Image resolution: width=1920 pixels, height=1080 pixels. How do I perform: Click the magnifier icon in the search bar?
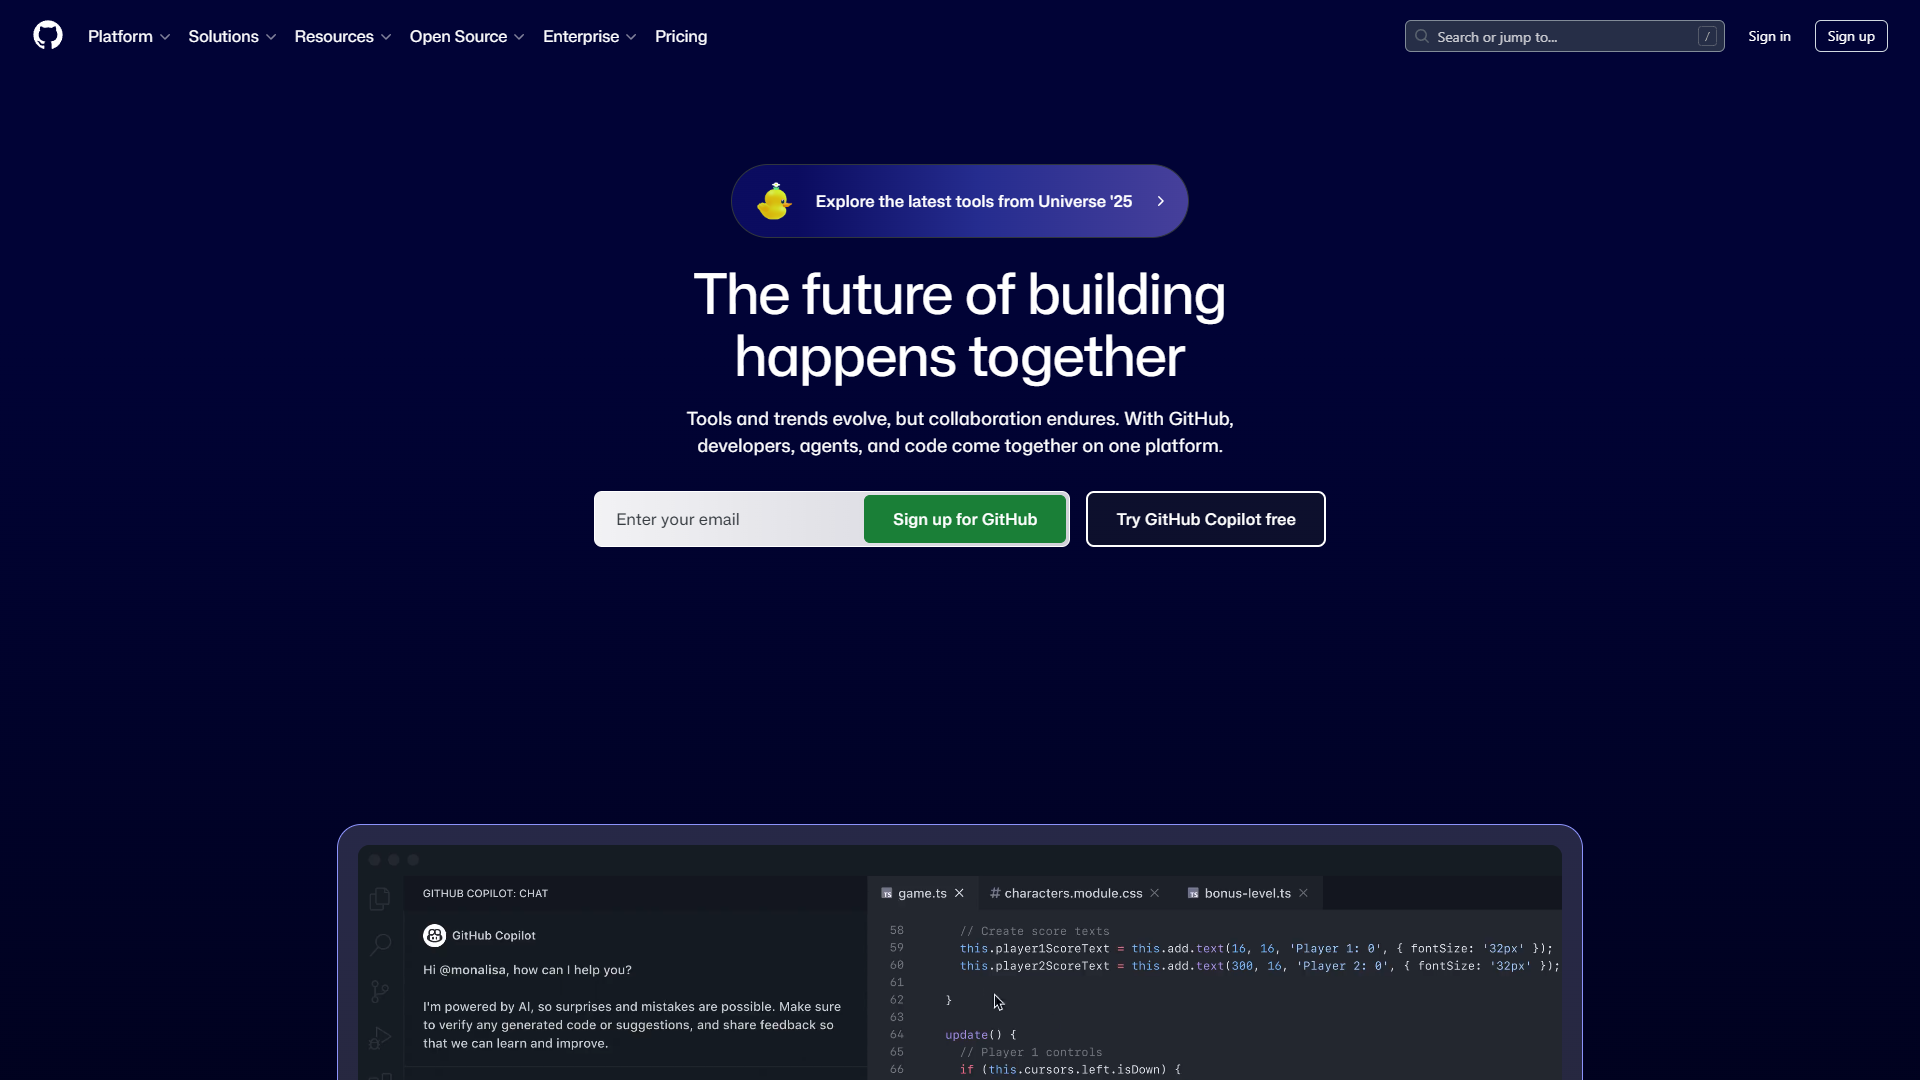1422,36
